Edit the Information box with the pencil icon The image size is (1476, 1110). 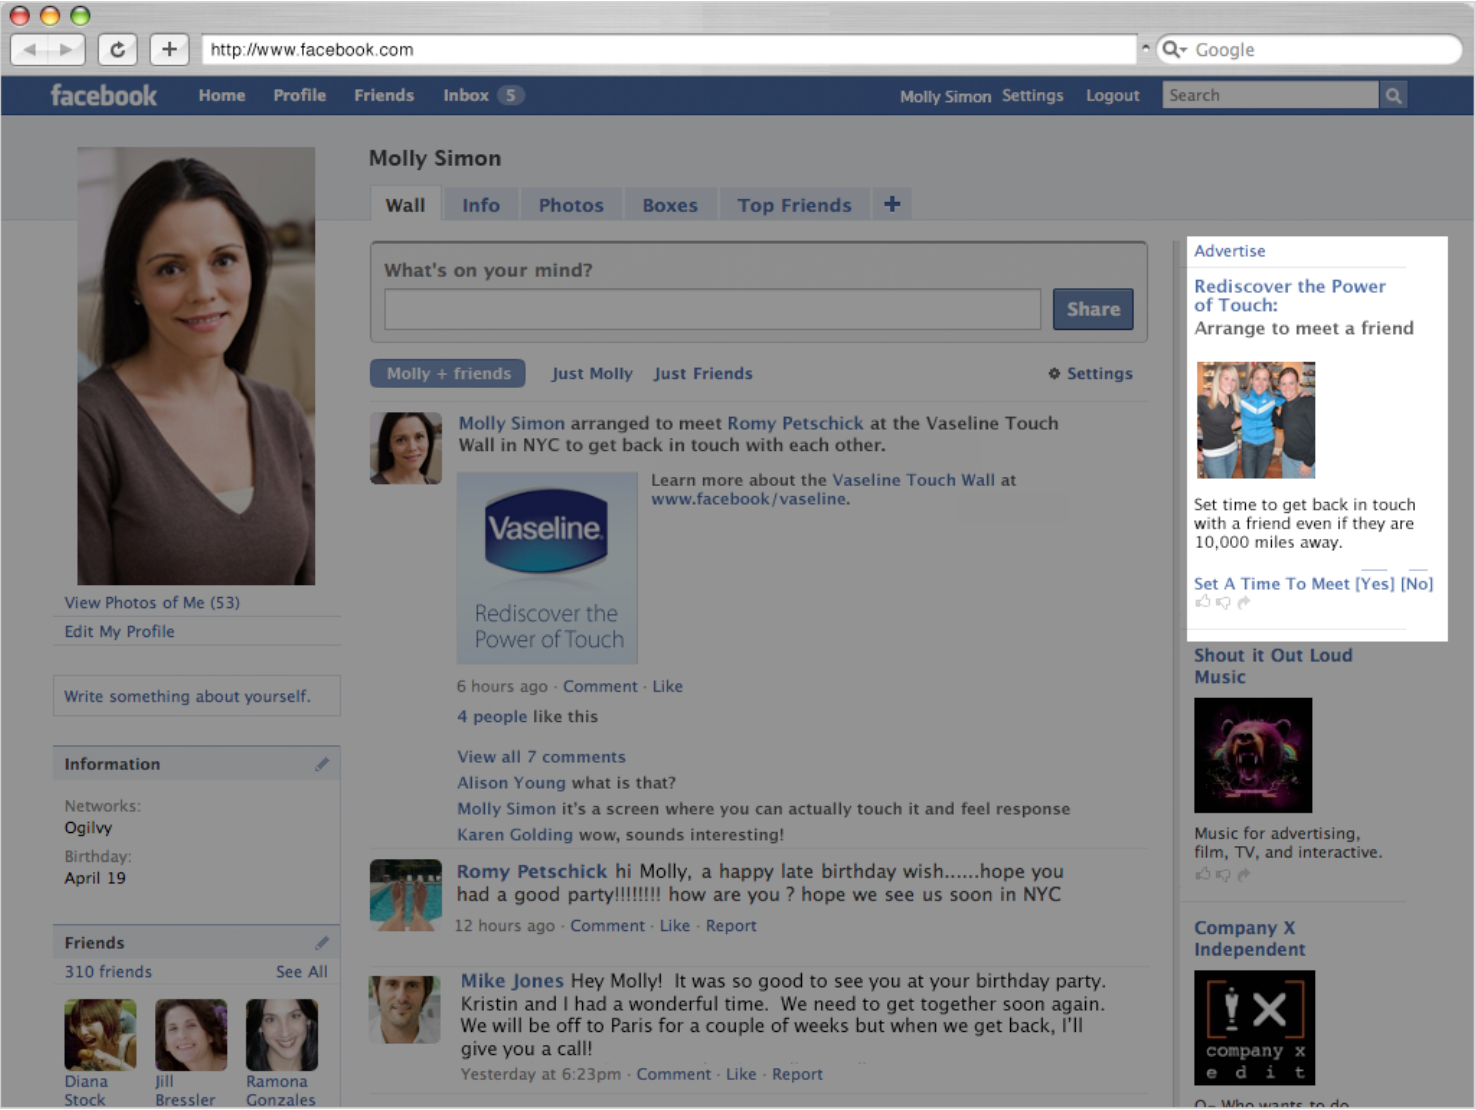[322, 764]
